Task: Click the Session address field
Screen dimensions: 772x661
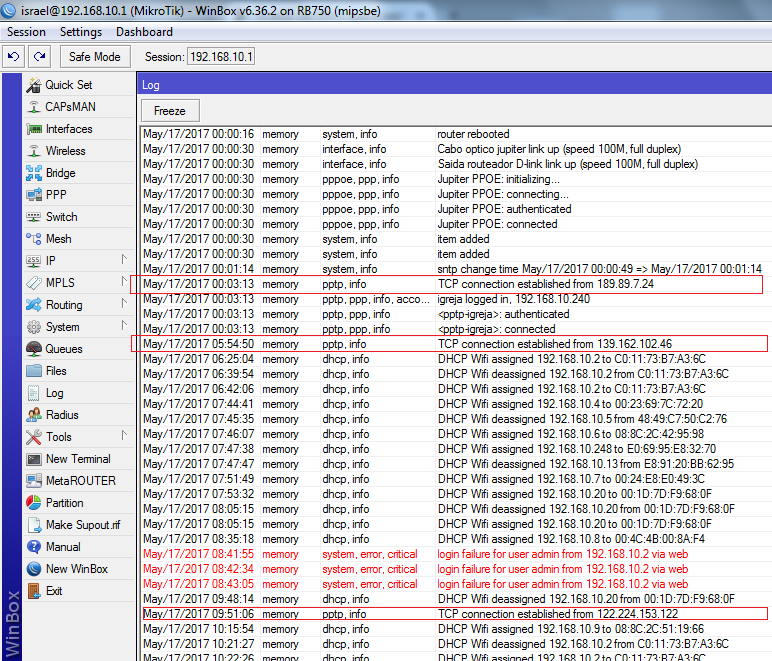Action: tap(221, 57)
